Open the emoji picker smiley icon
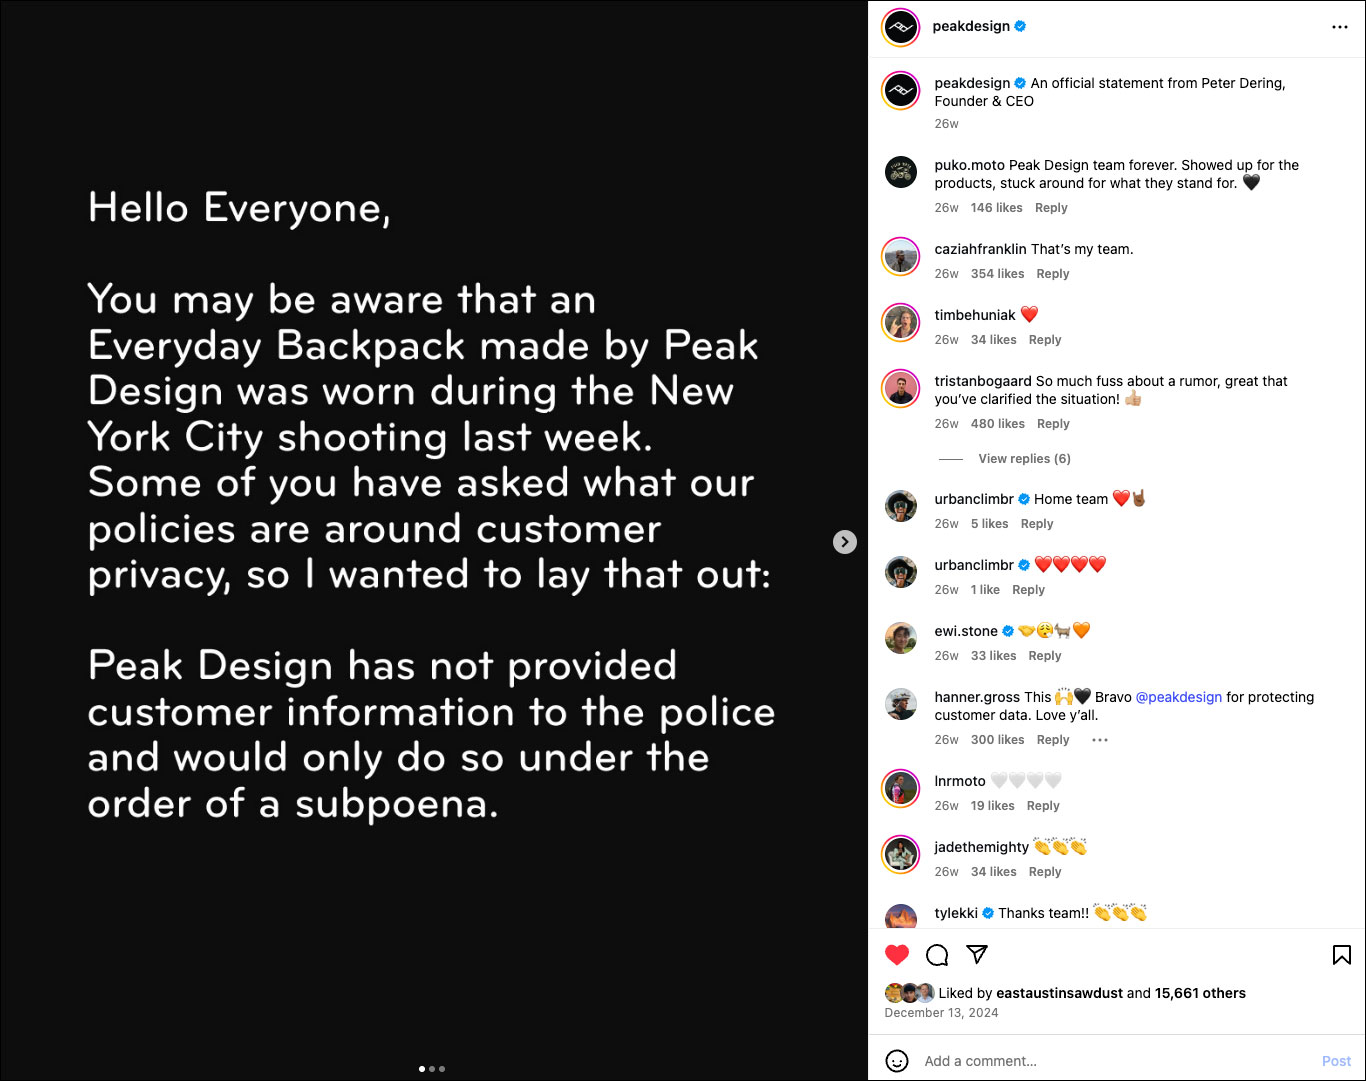The width and height of the screenshot is (1366, 1081). tap(897, 1061)
